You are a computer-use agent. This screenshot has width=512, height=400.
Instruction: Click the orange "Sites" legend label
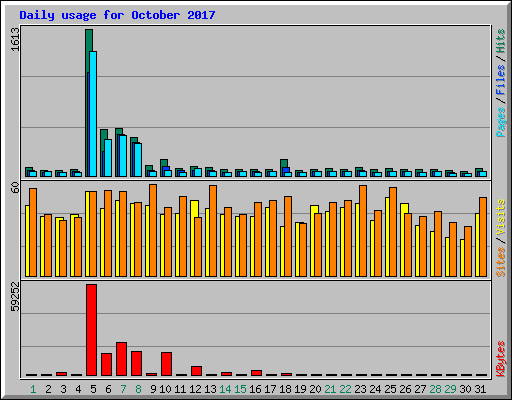click(501, 262)
